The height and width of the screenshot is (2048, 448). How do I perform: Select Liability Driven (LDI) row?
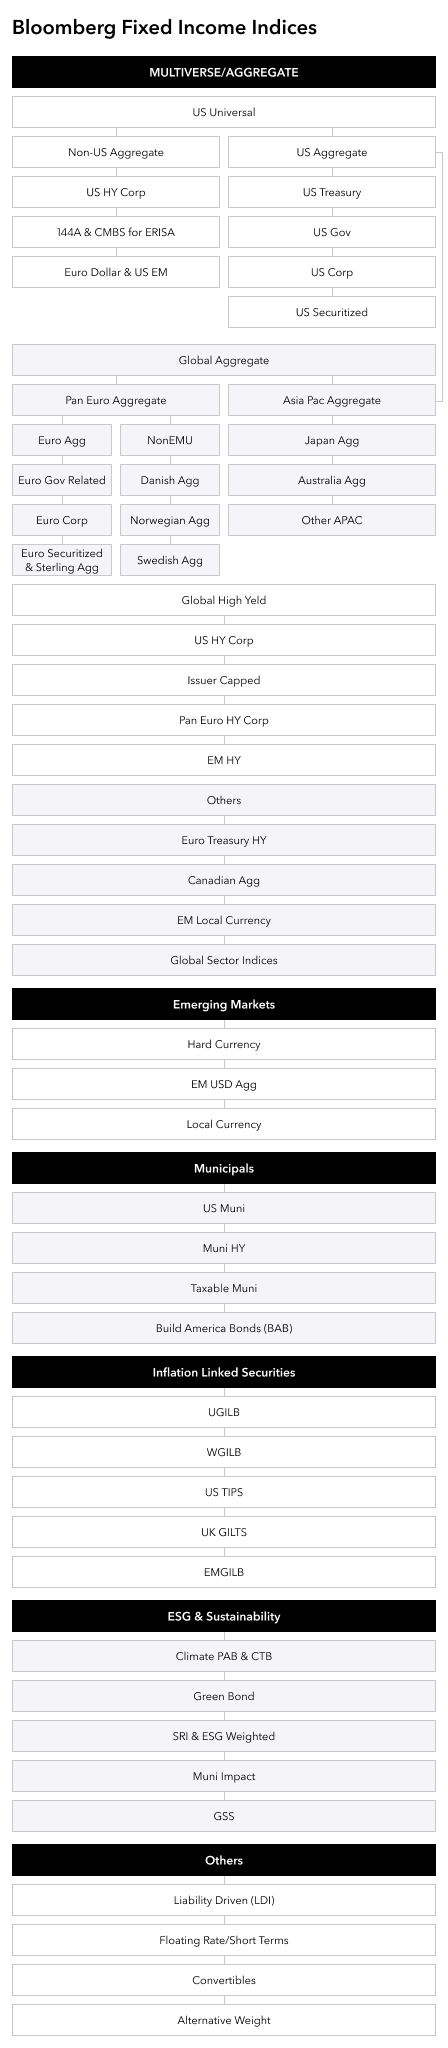click(x=224, y=1900)
